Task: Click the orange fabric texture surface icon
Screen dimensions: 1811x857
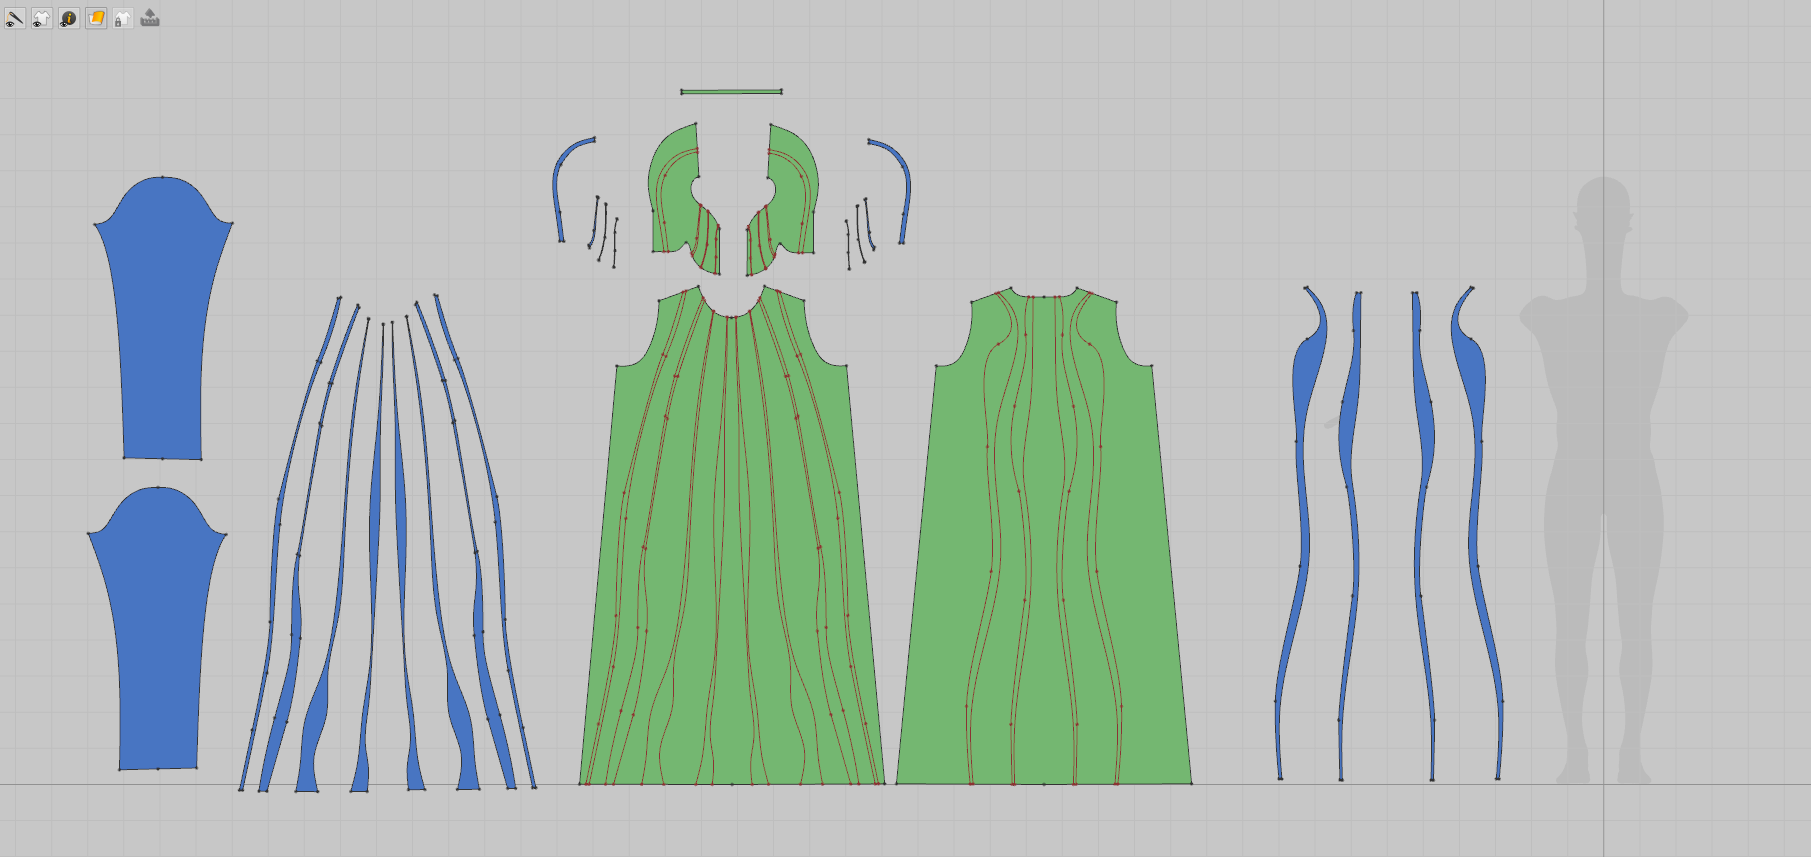Action: point(96,18)
